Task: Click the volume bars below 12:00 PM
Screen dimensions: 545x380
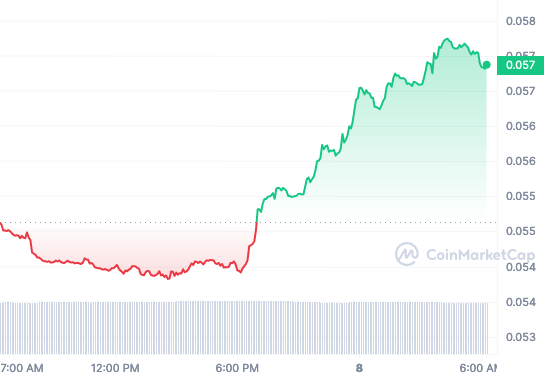Action: click(x=115, y=328)
